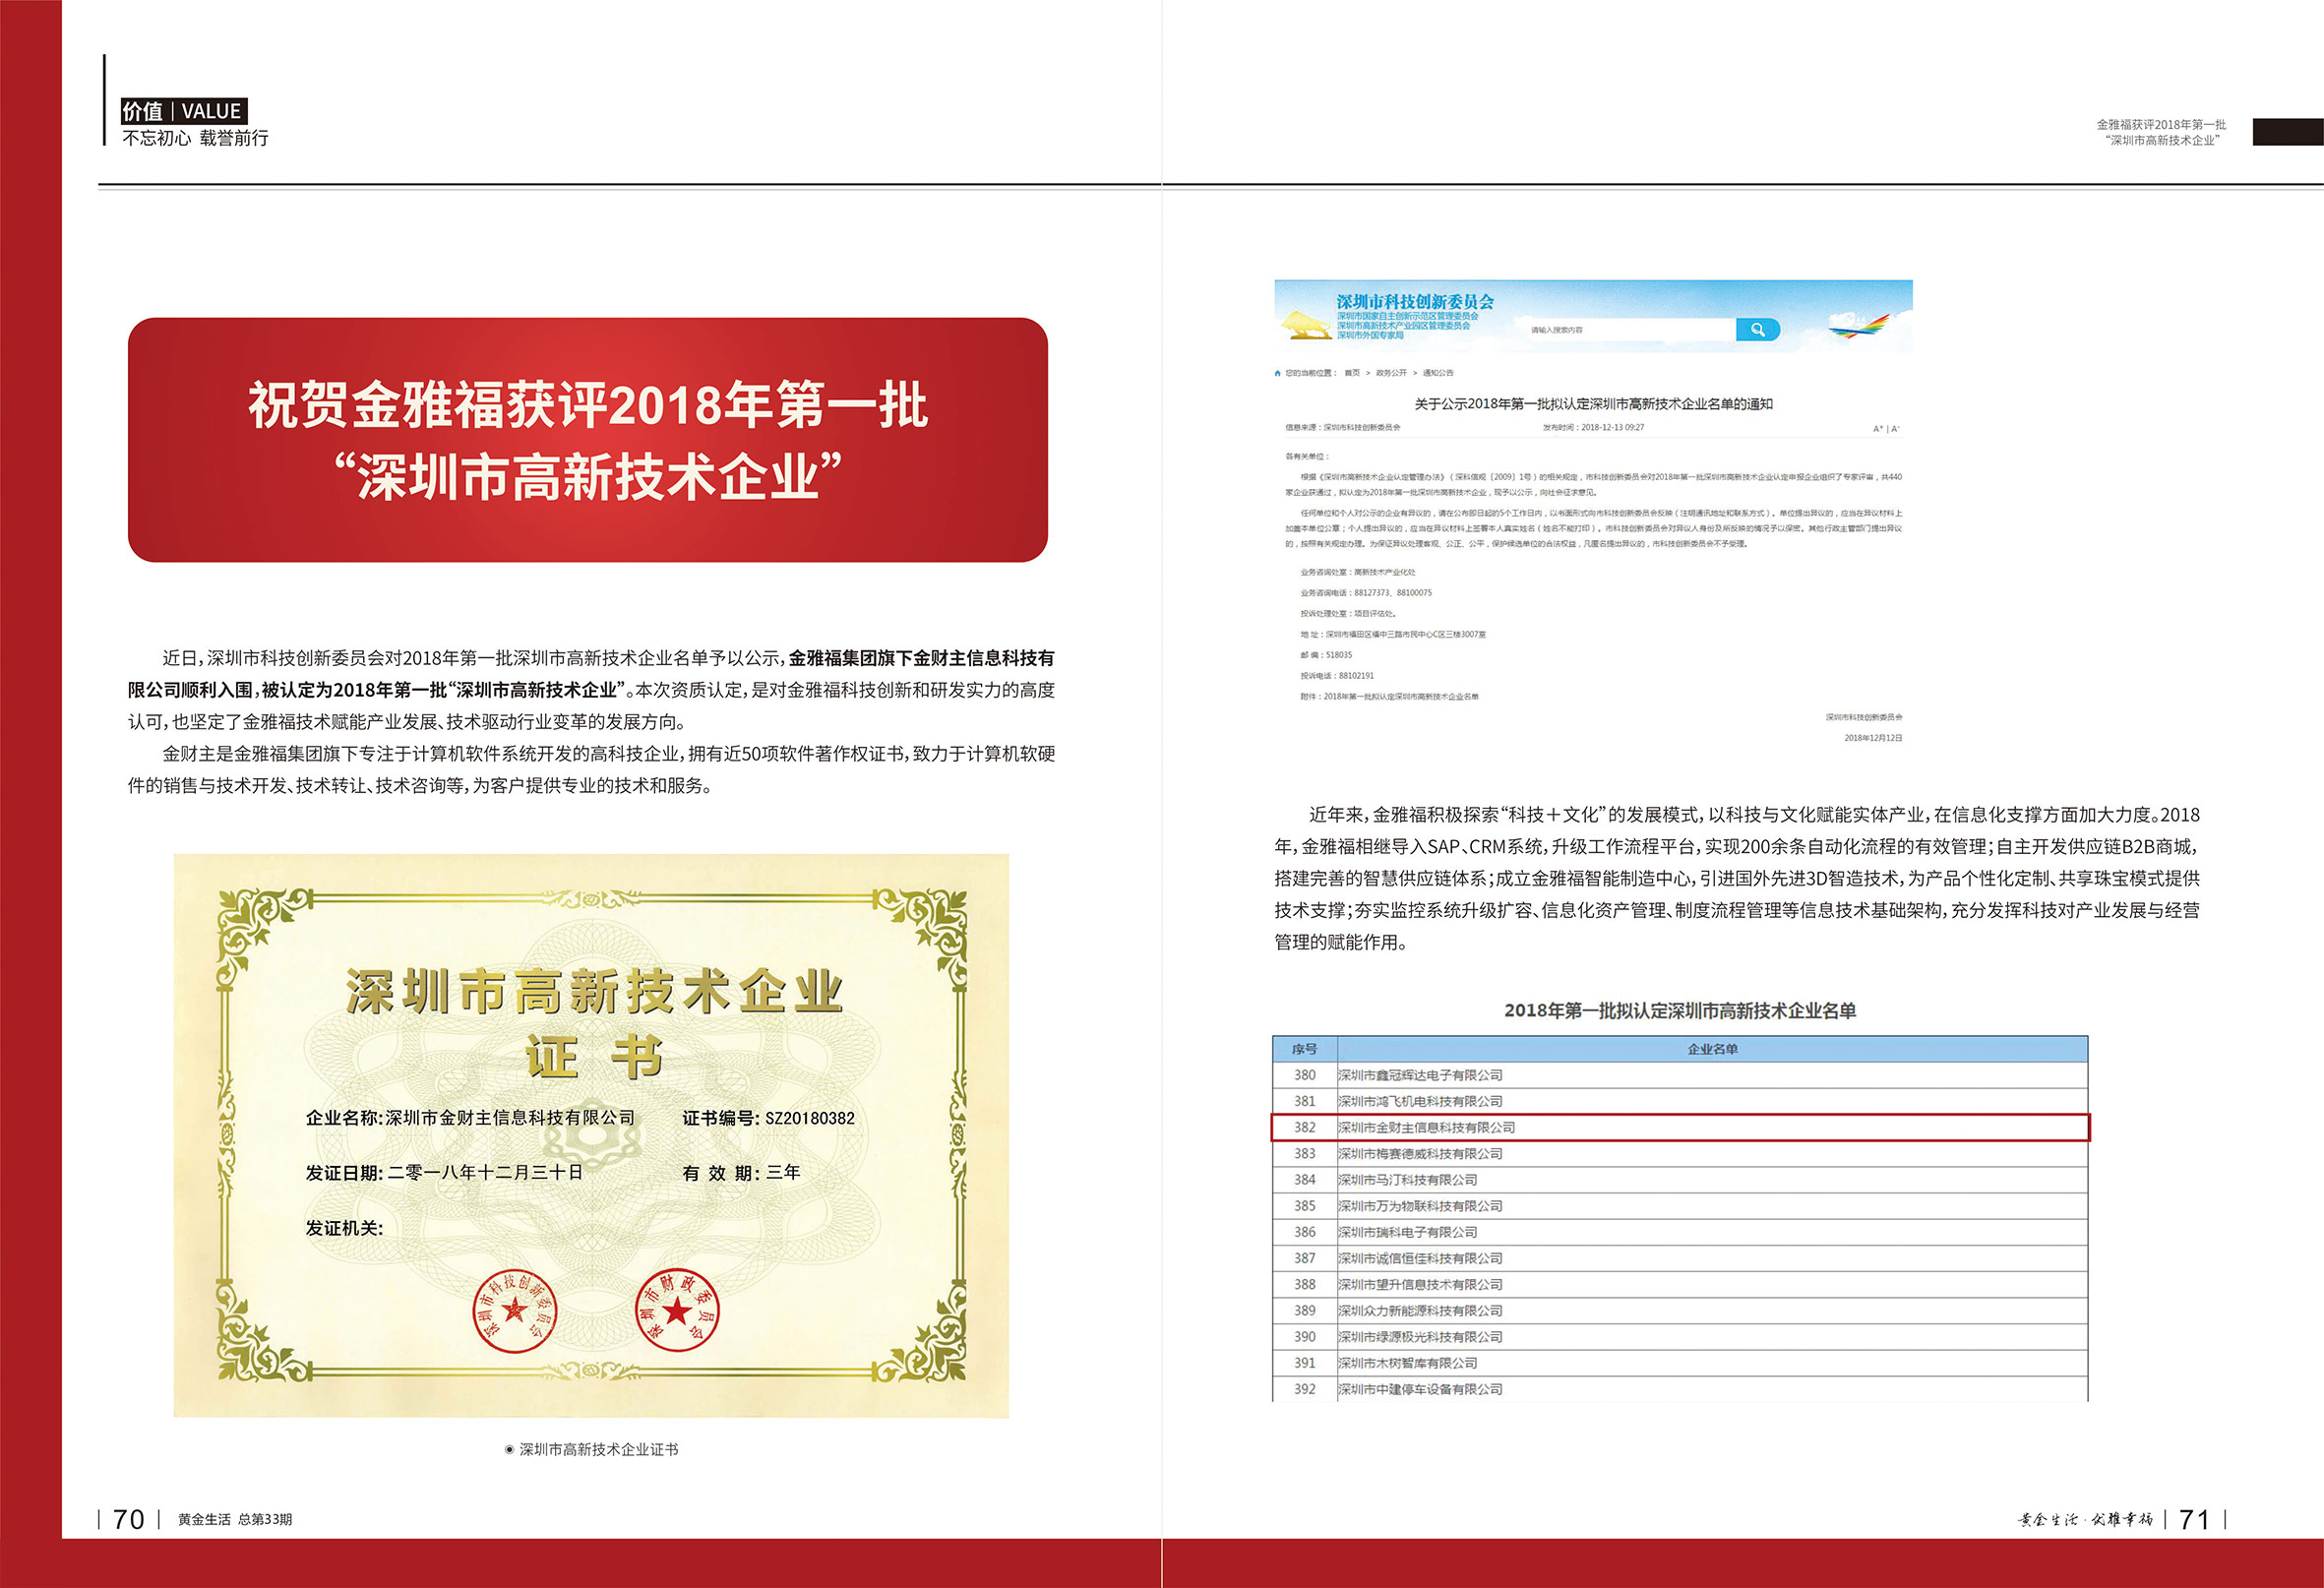Click the caption 深圳市高新技术企业证书
This screenshot has height=1588, width=2324.
point(598,1449)
